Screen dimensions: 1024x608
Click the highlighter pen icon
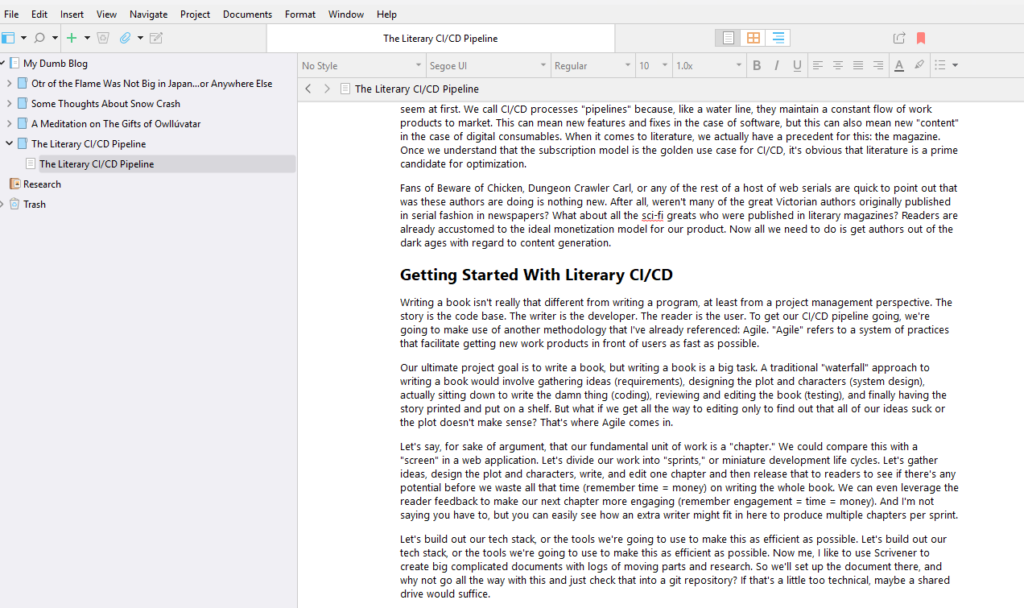click(x=920, y=66)
